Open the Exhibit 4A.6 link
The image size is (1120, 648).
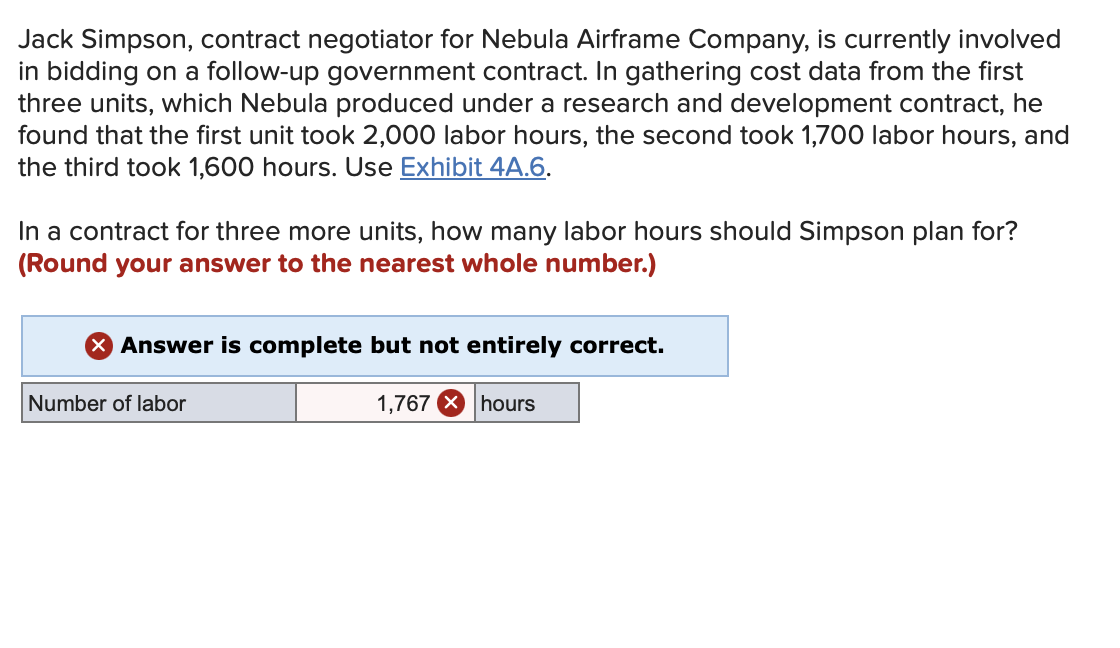point(472,167)
